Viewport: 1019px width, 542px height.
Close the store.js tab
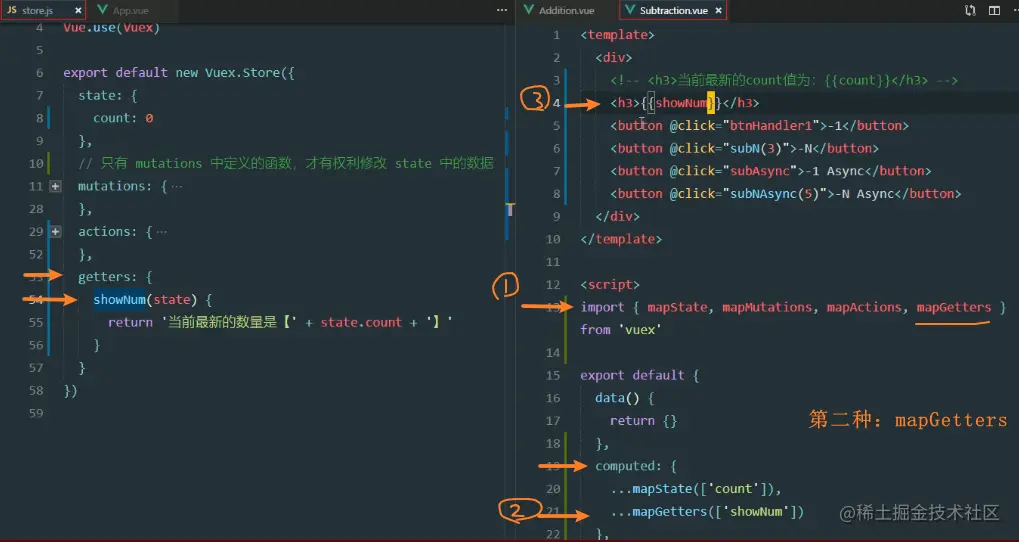point(78,11)
